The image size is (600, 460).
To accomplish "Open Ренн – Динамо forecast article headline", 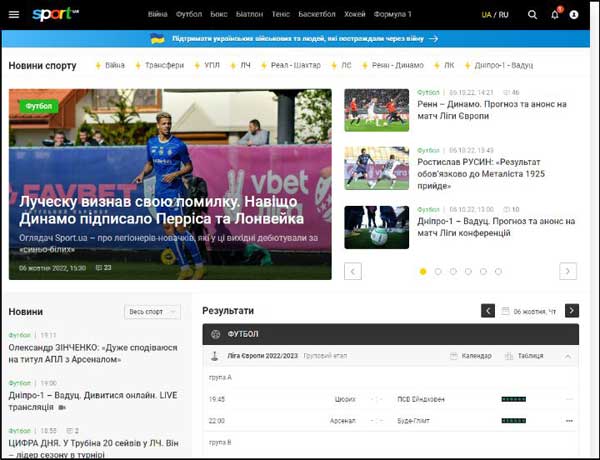I will (x=492, y=110).
